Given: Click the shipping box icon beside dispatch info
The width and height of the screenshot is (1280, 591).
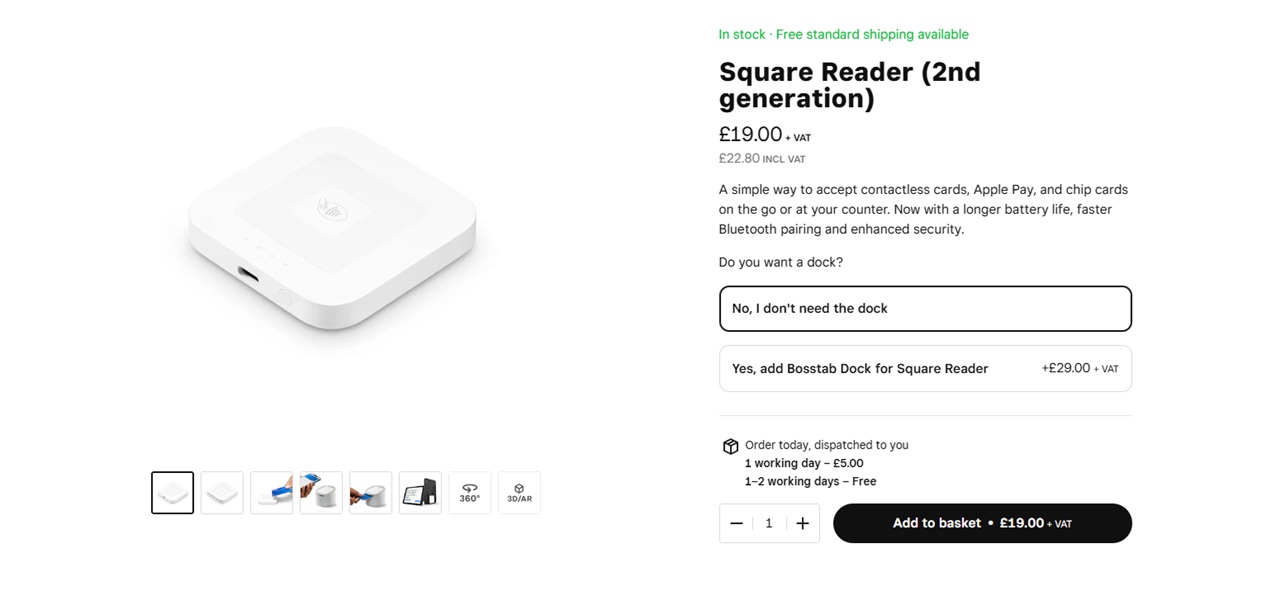Looking at the screenshot, I should coord(730,445).
